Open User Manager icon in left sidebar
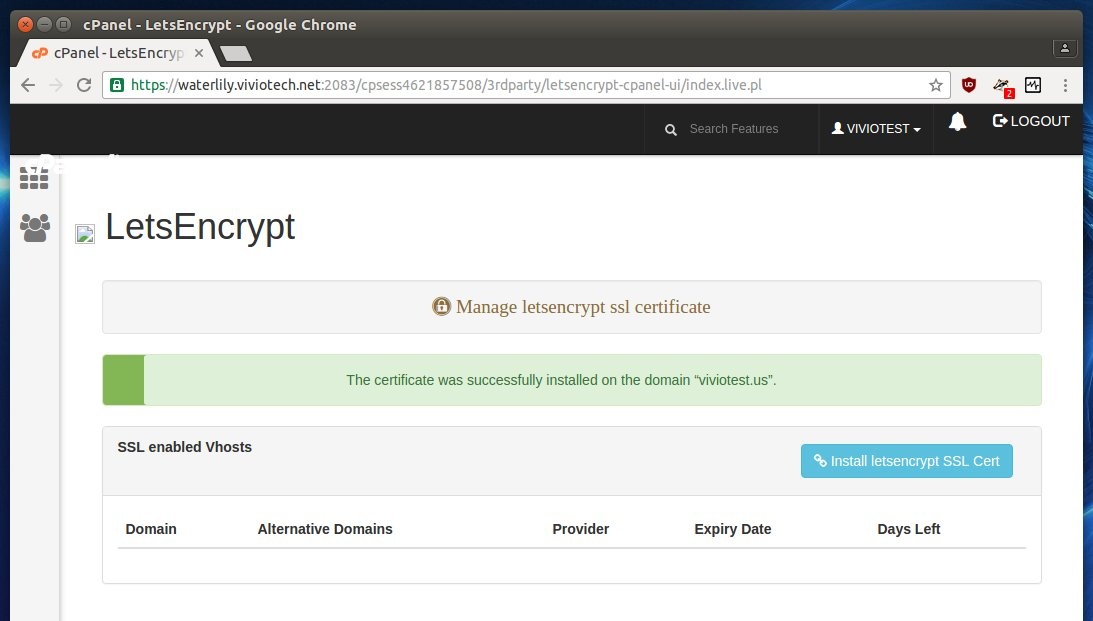 click(x=34, y=228)
